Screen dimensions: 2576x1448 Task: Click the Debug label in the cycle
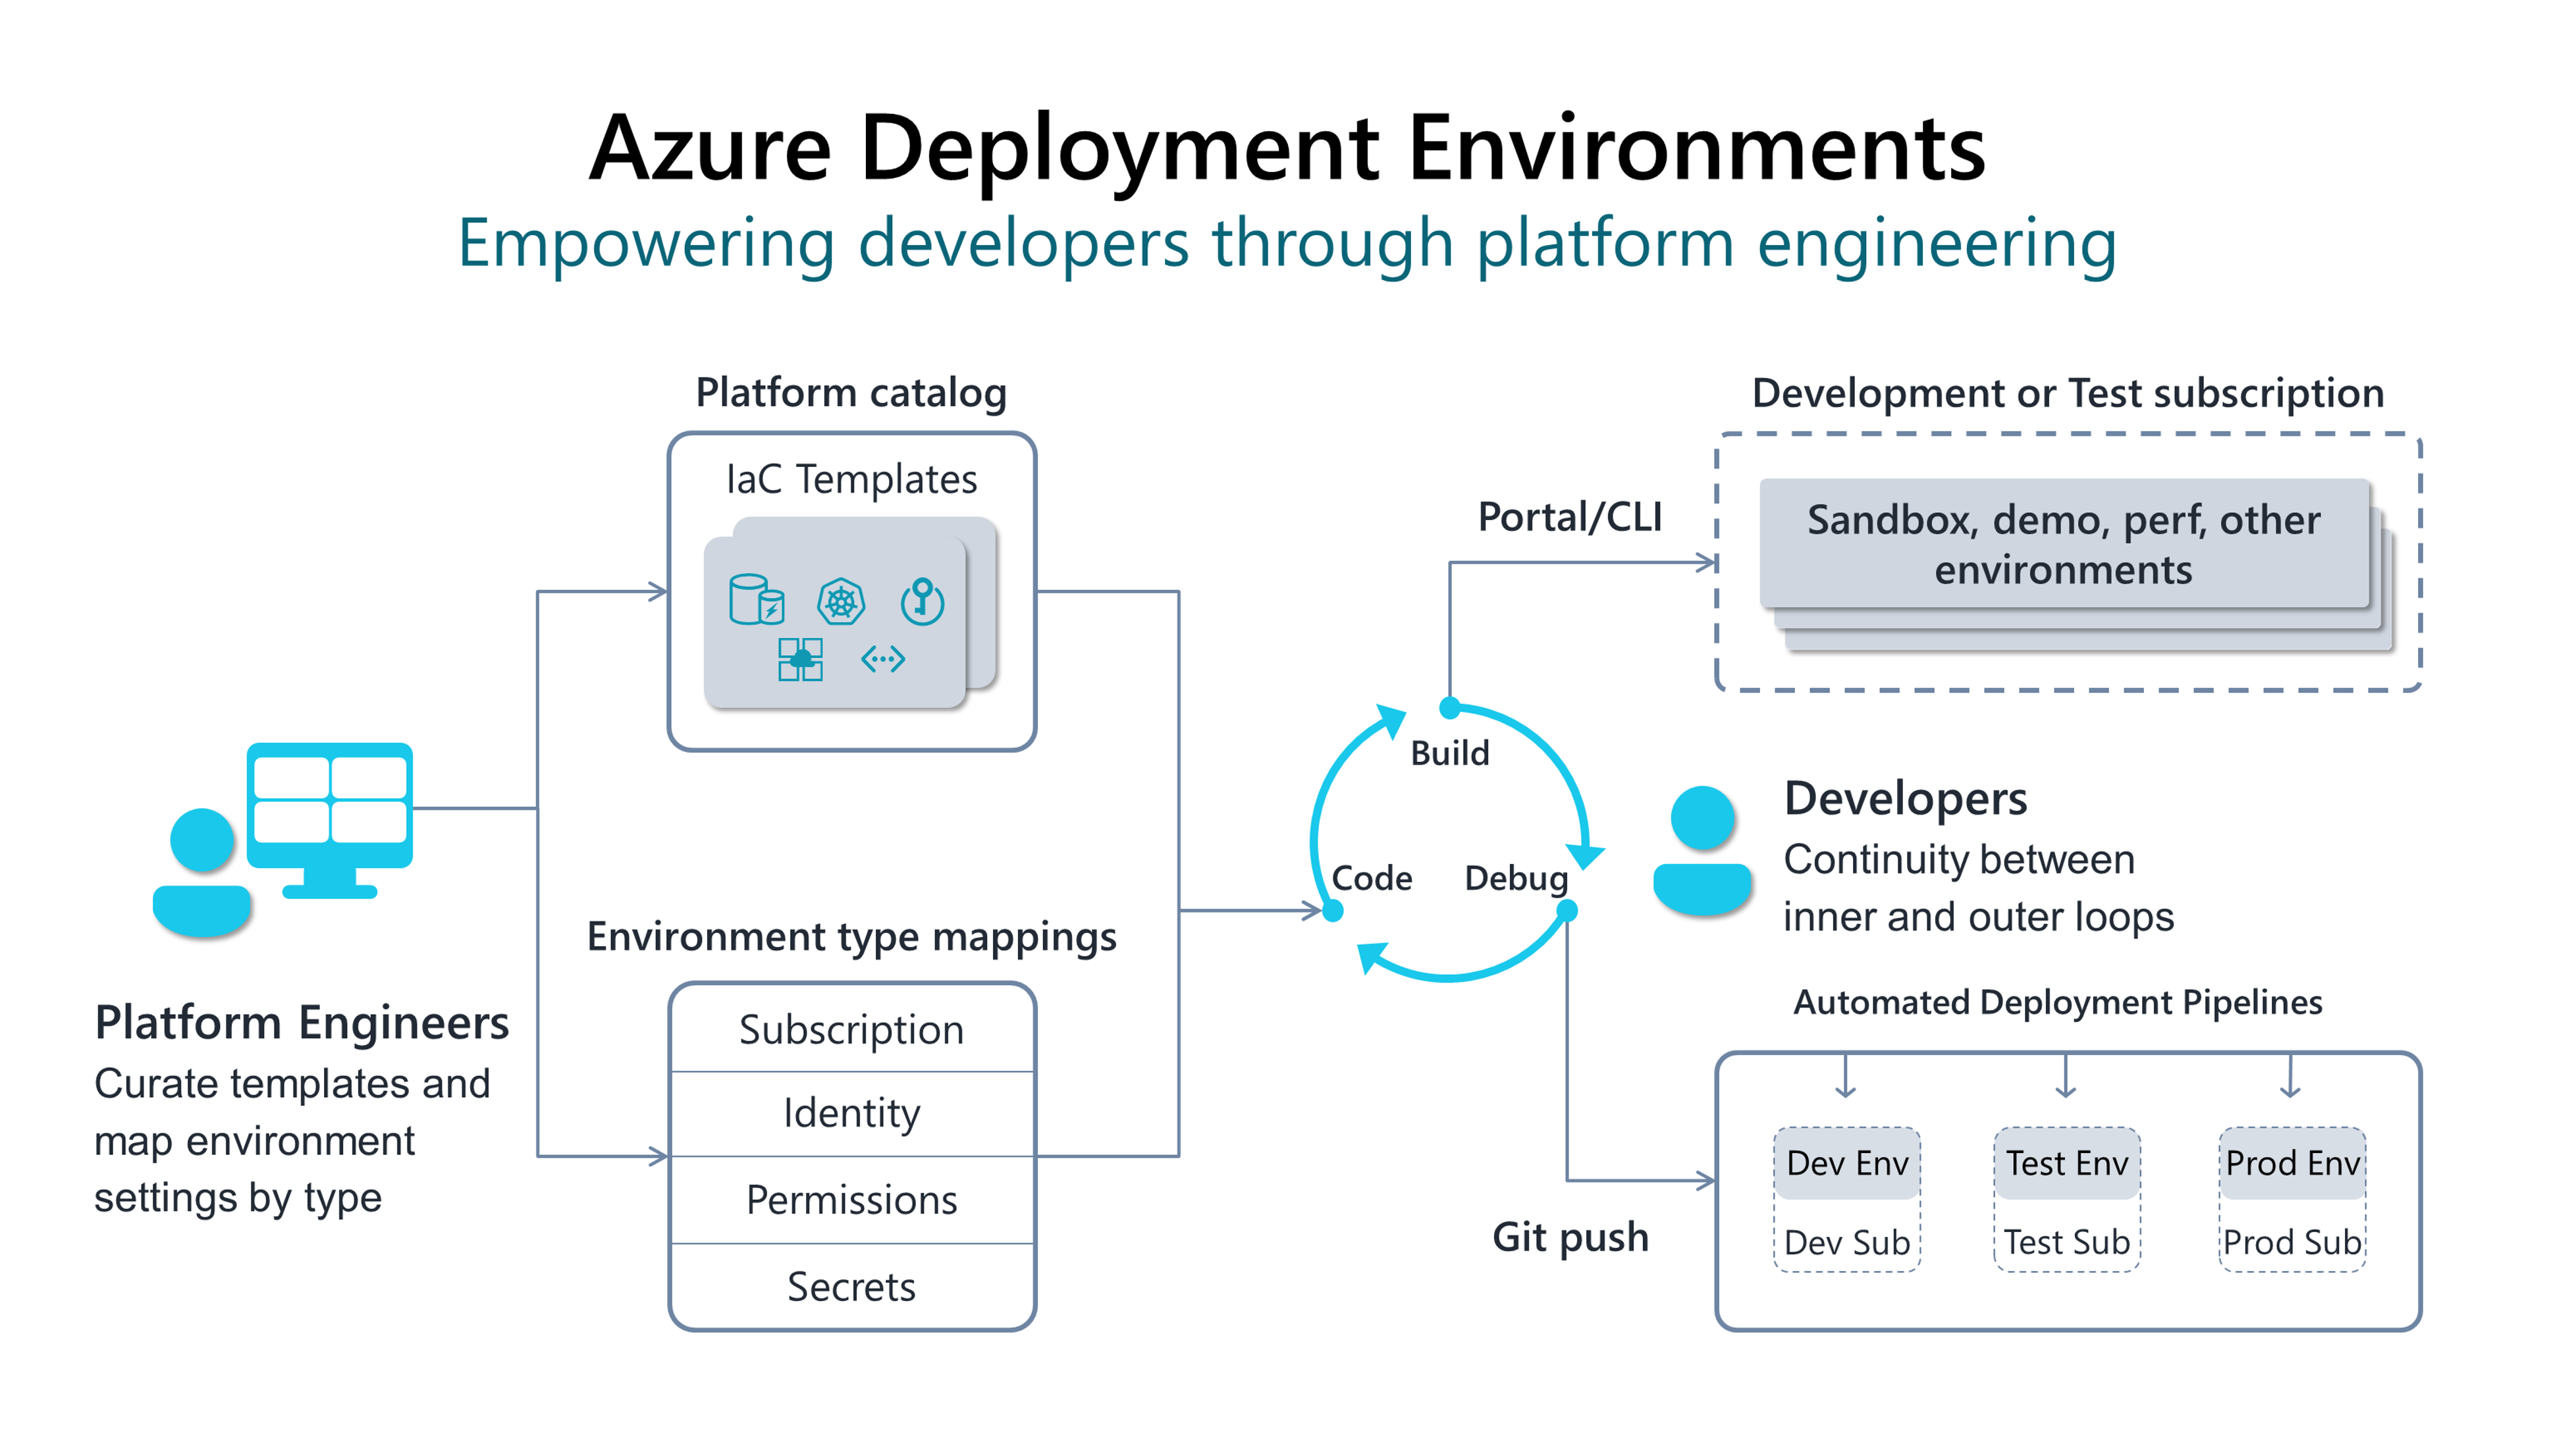pyautogui.click(x=1516, y=878)
